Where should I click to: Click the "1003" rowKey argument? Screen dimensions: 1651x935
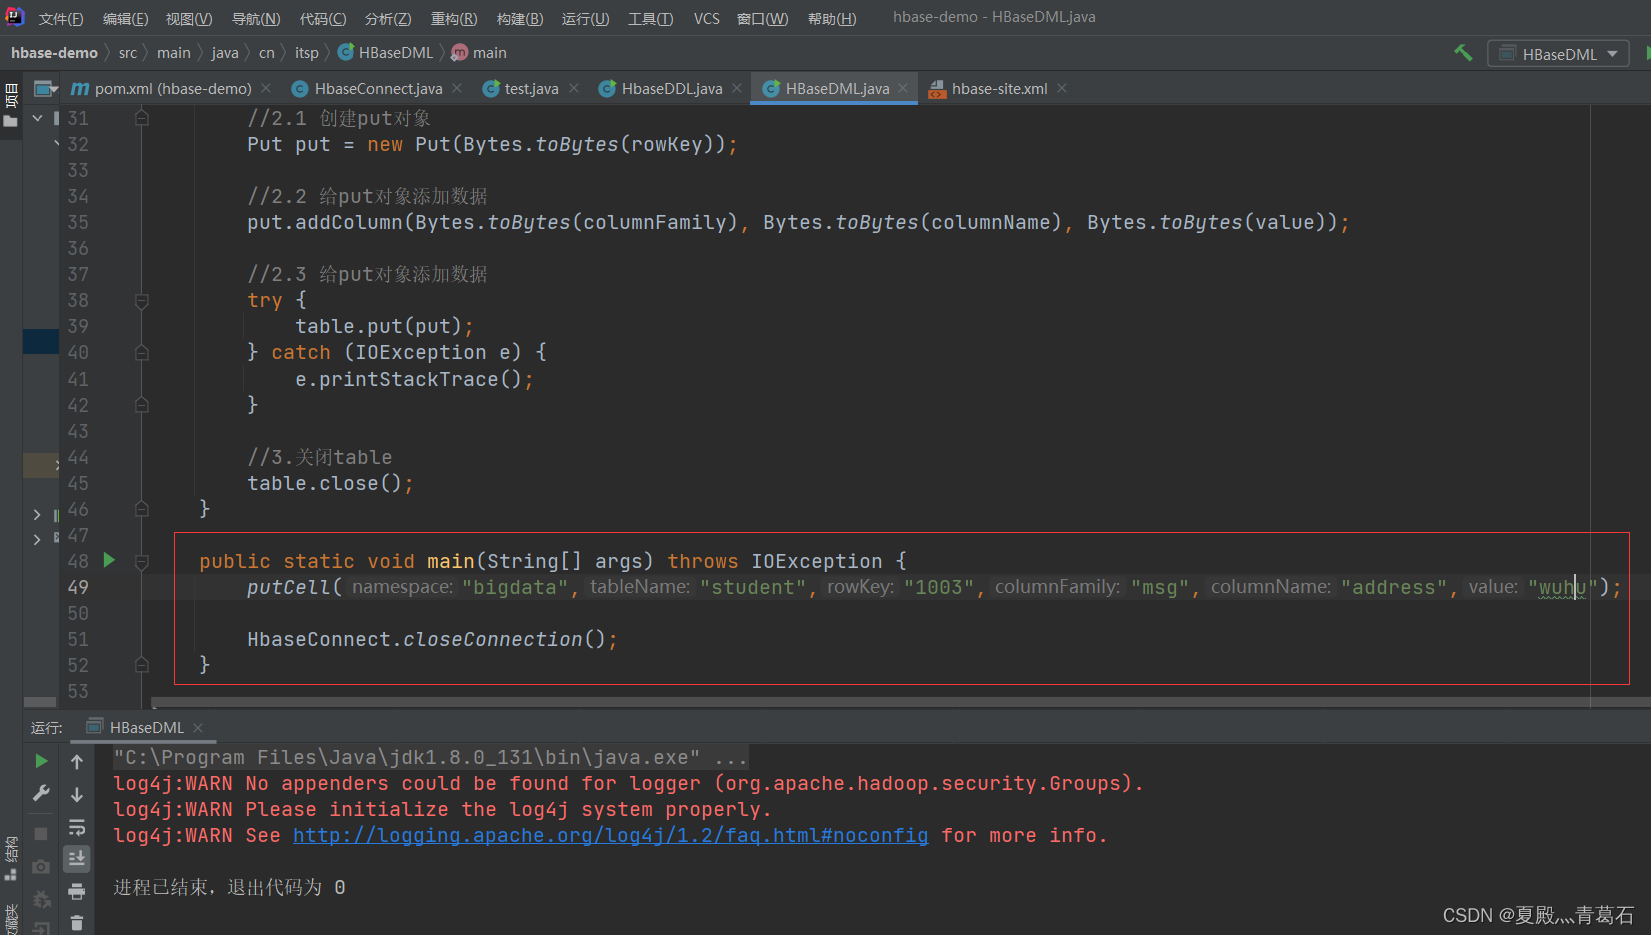pos(939,587)
